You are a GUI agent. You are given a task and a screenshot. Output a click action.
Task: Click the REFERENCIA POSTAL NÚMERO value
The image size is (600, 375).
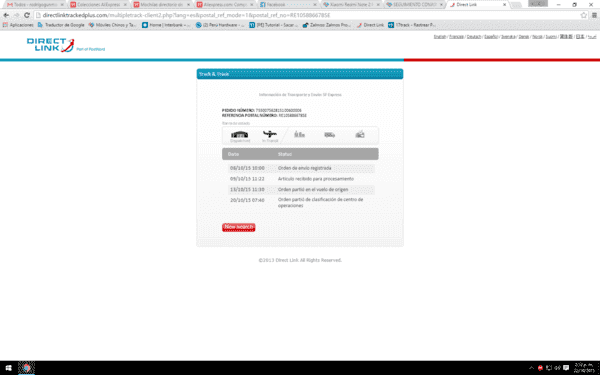coord(292,115)
